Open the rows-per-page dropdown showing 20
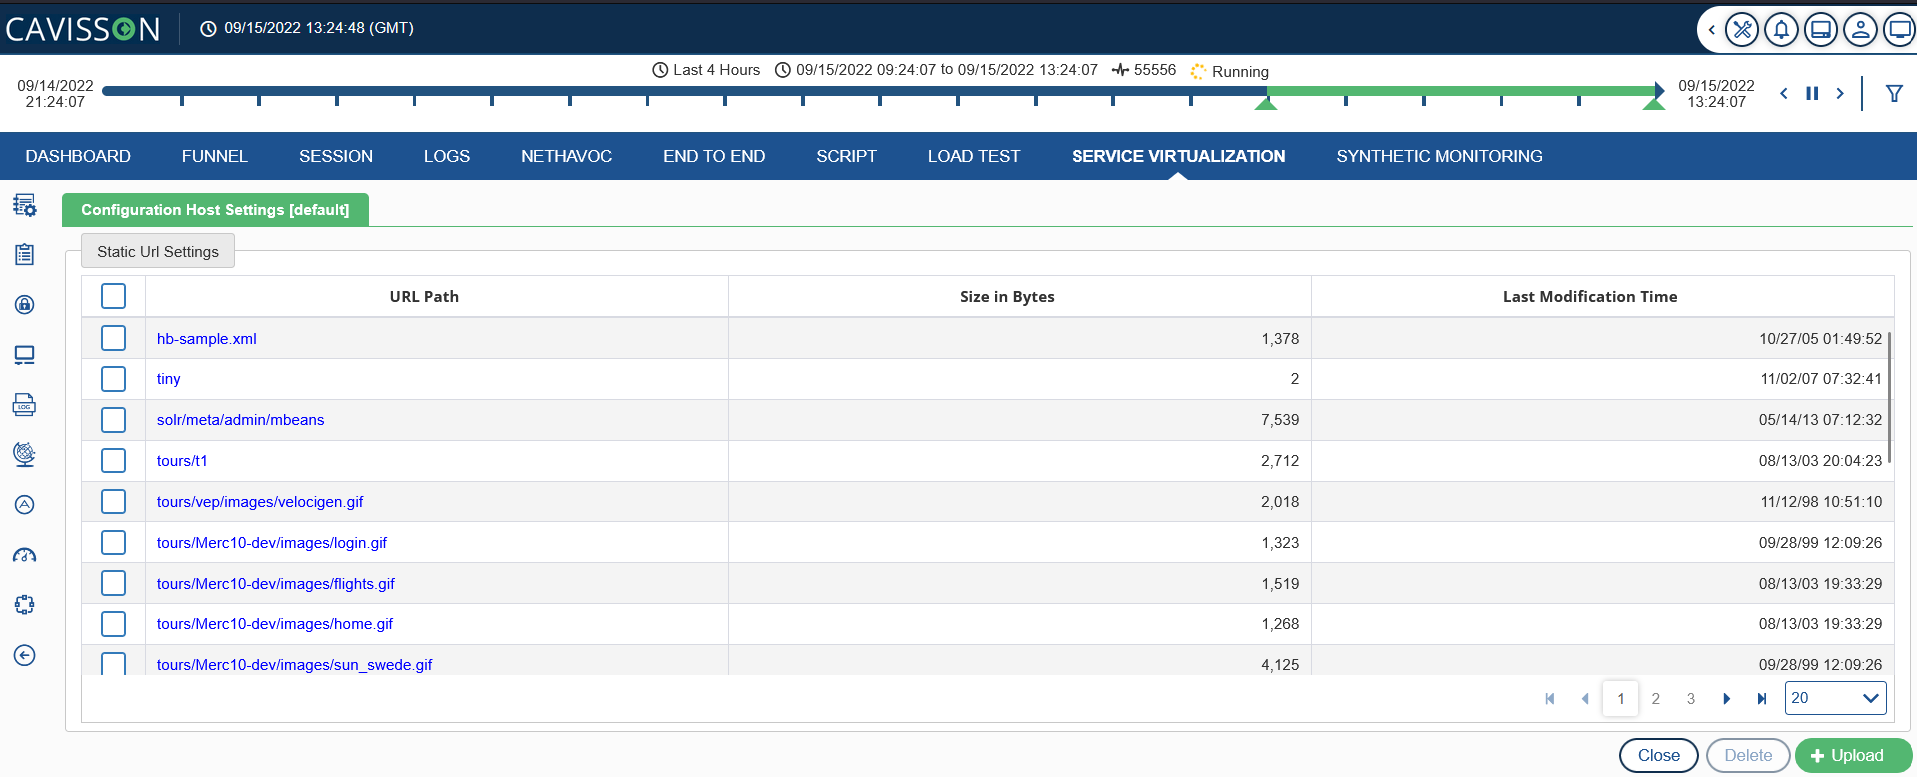This screenshot has height=777, width=1917. click(x=1835, y=698)
